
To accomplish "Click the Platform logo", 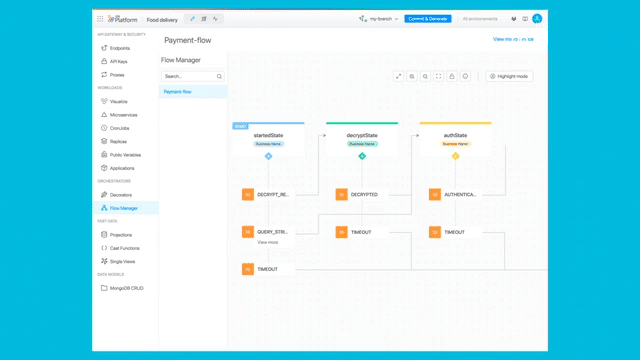I will click(x=122, y=19).
